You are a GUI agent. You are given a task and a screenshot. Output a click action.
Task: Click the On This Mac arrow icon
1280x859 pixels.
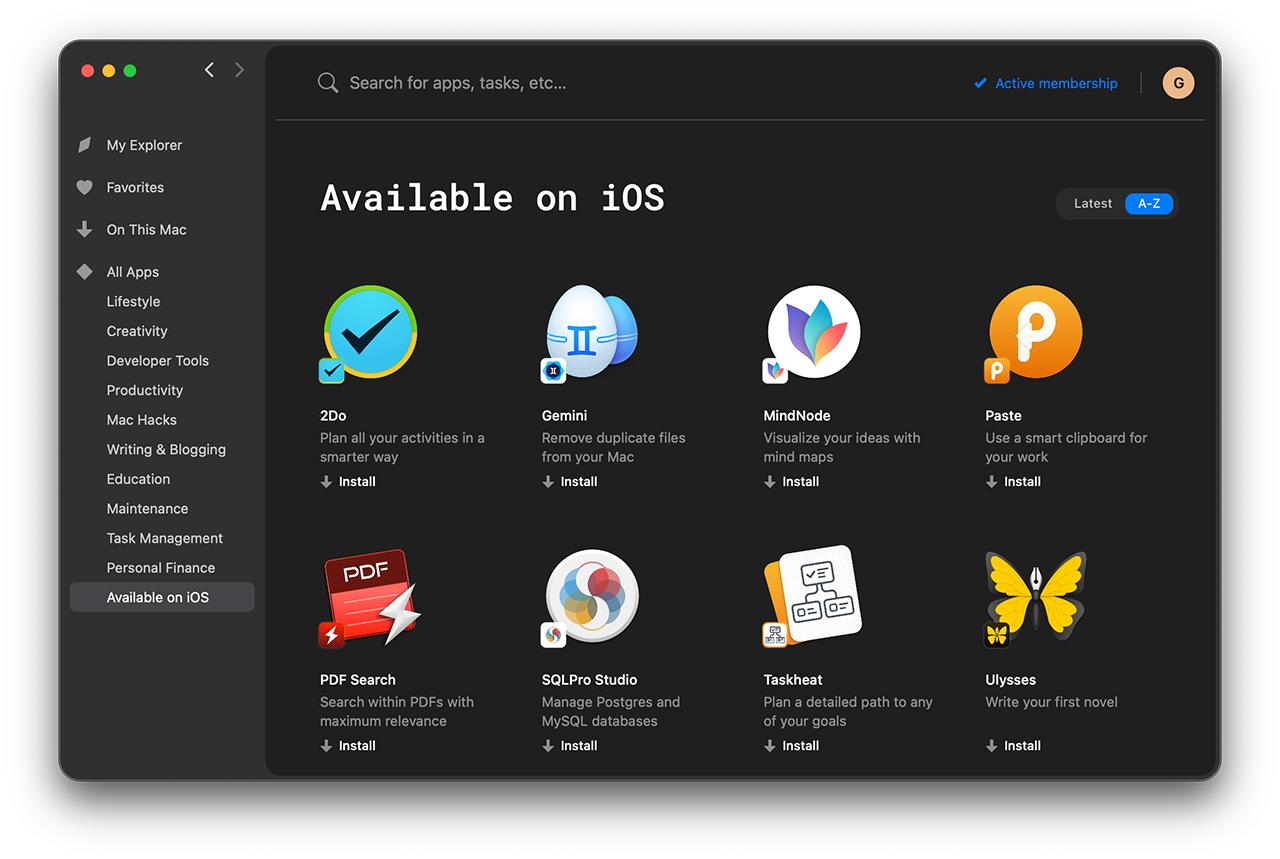(85, 229)
